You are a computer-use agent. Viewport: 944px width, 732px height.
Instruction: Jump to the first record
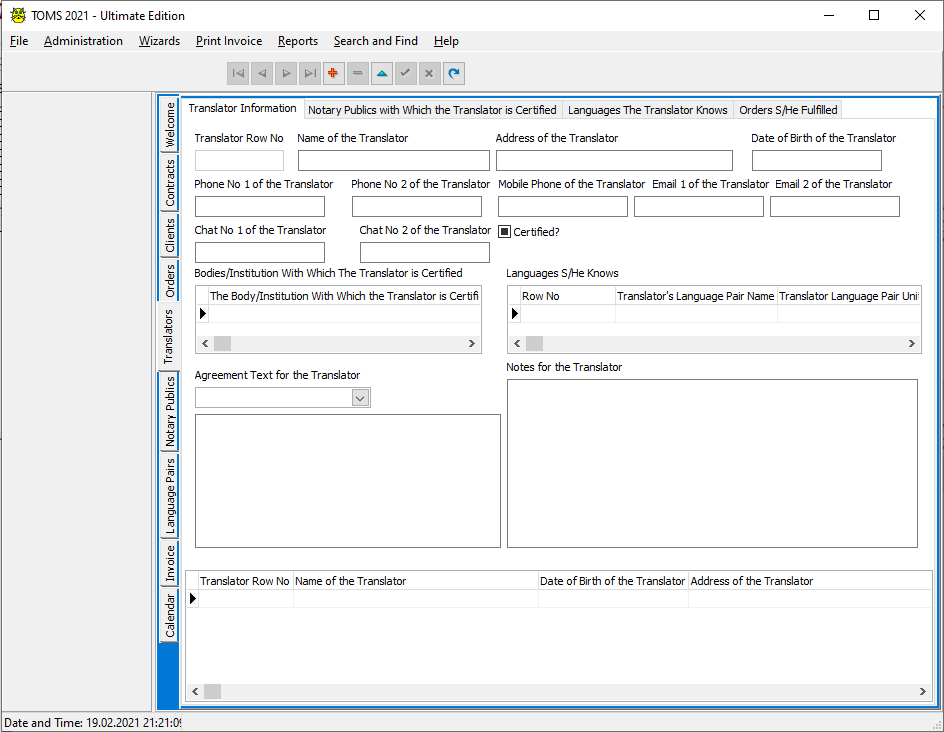coord(238,73)
